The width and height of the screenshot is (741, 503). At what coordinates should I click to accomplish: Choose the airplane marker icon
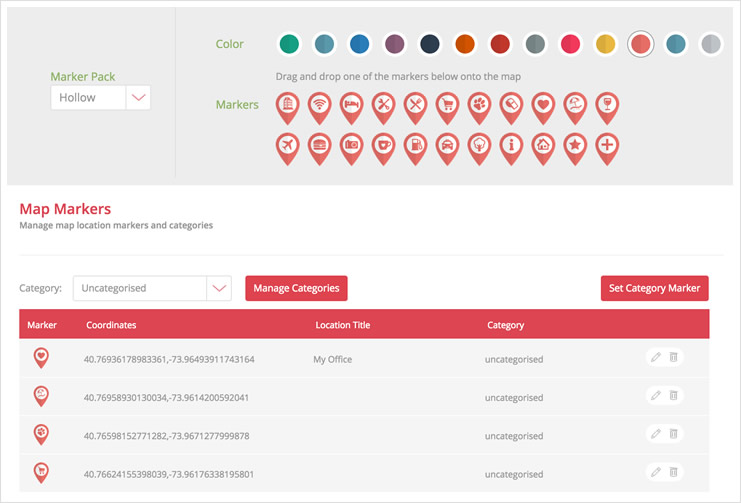[x=287, y=144]
